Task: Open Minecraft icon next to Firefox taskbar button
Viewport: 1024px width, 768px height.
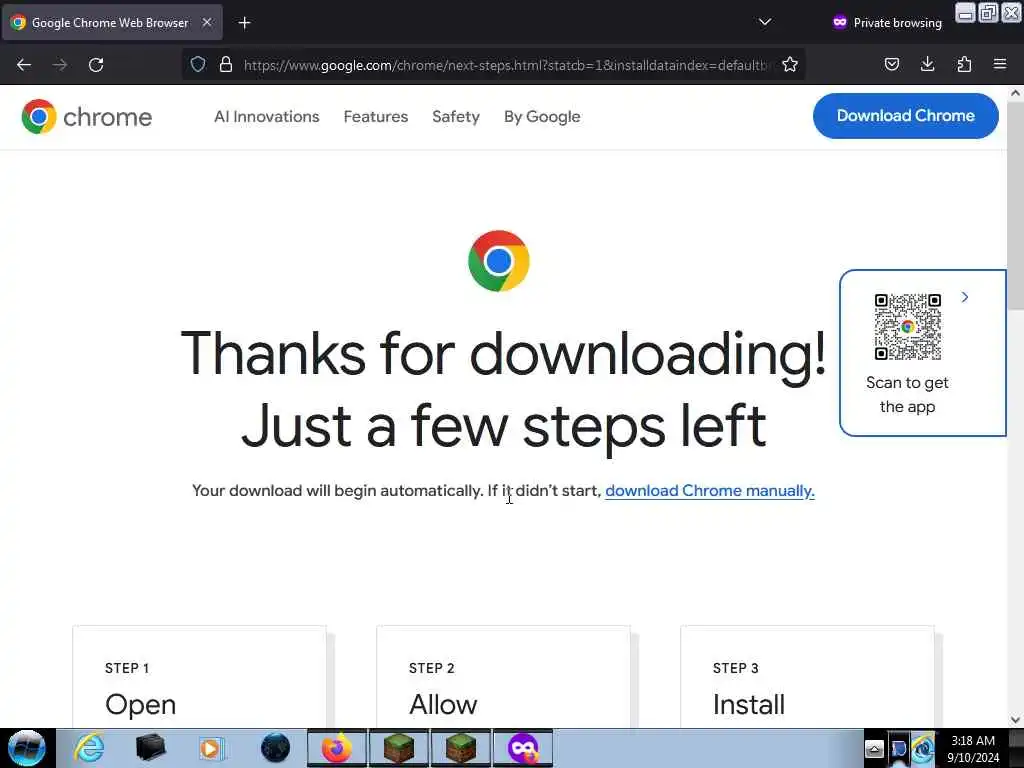Action: coord(398,748)
